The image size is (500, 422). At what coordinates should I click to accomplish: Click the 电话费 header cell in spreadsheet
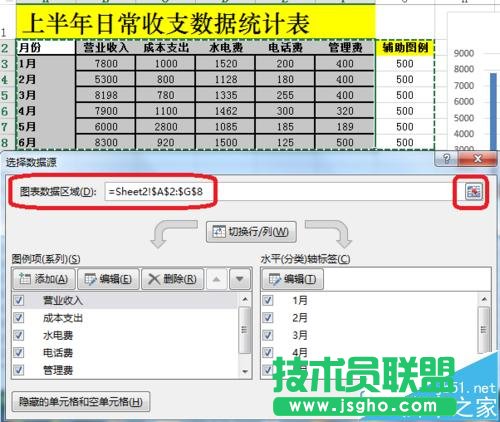click(285, 47)
